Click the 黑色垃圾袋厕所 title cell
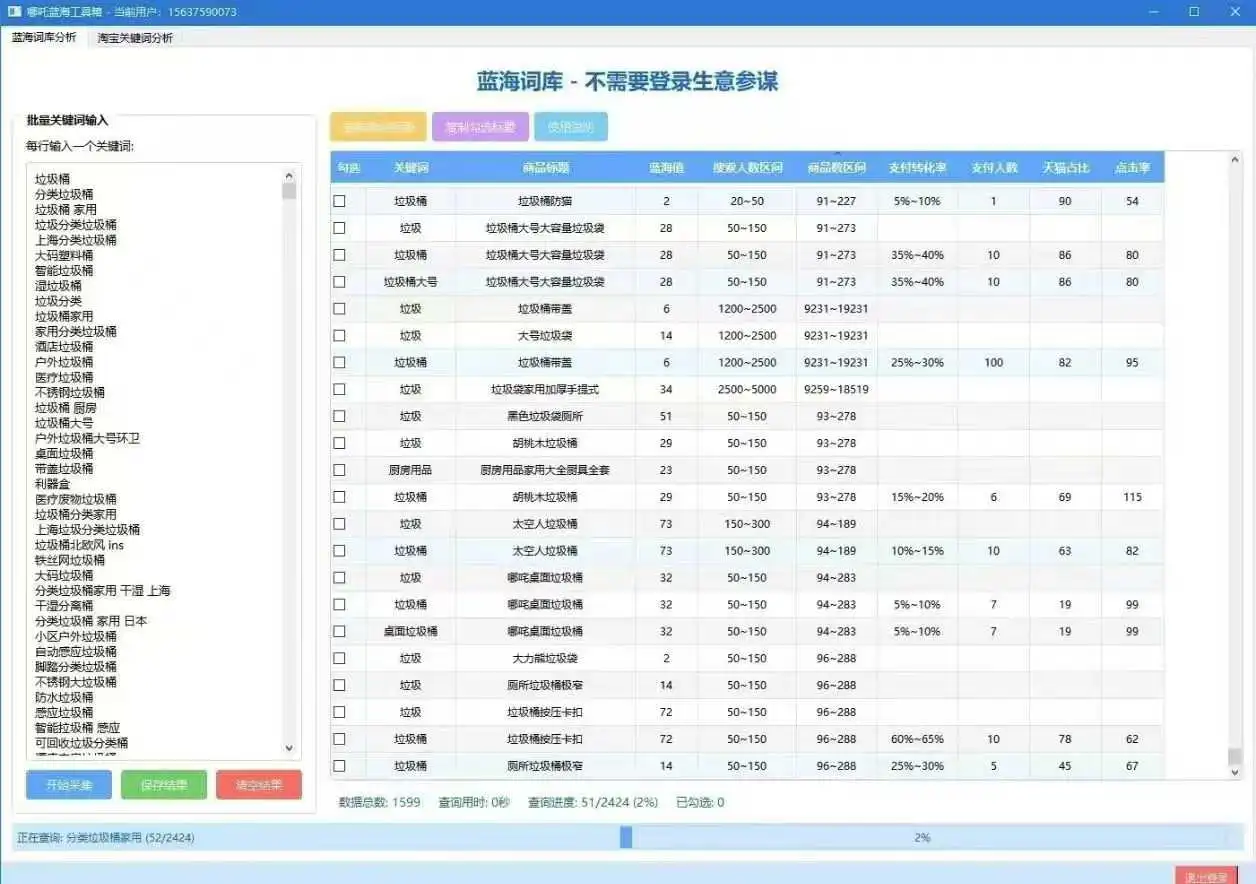Image resolution: width=1256 pixels, height=884 pixels. pos(545,416)
